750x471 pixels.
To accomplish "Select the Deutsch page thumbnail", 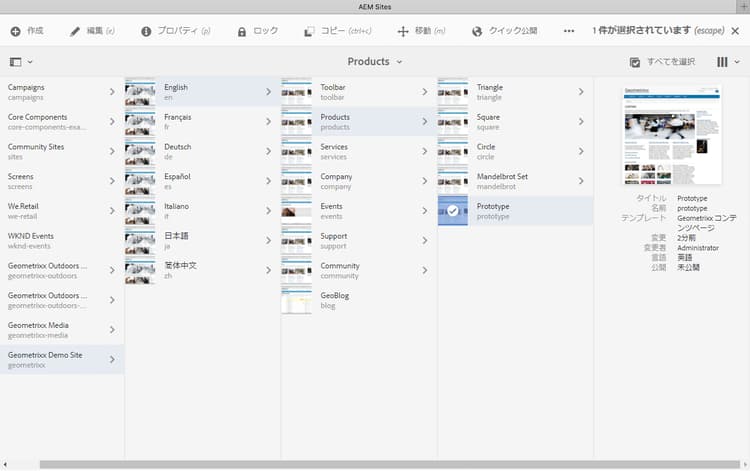I will pyautogui.click(x=140, y=151).
